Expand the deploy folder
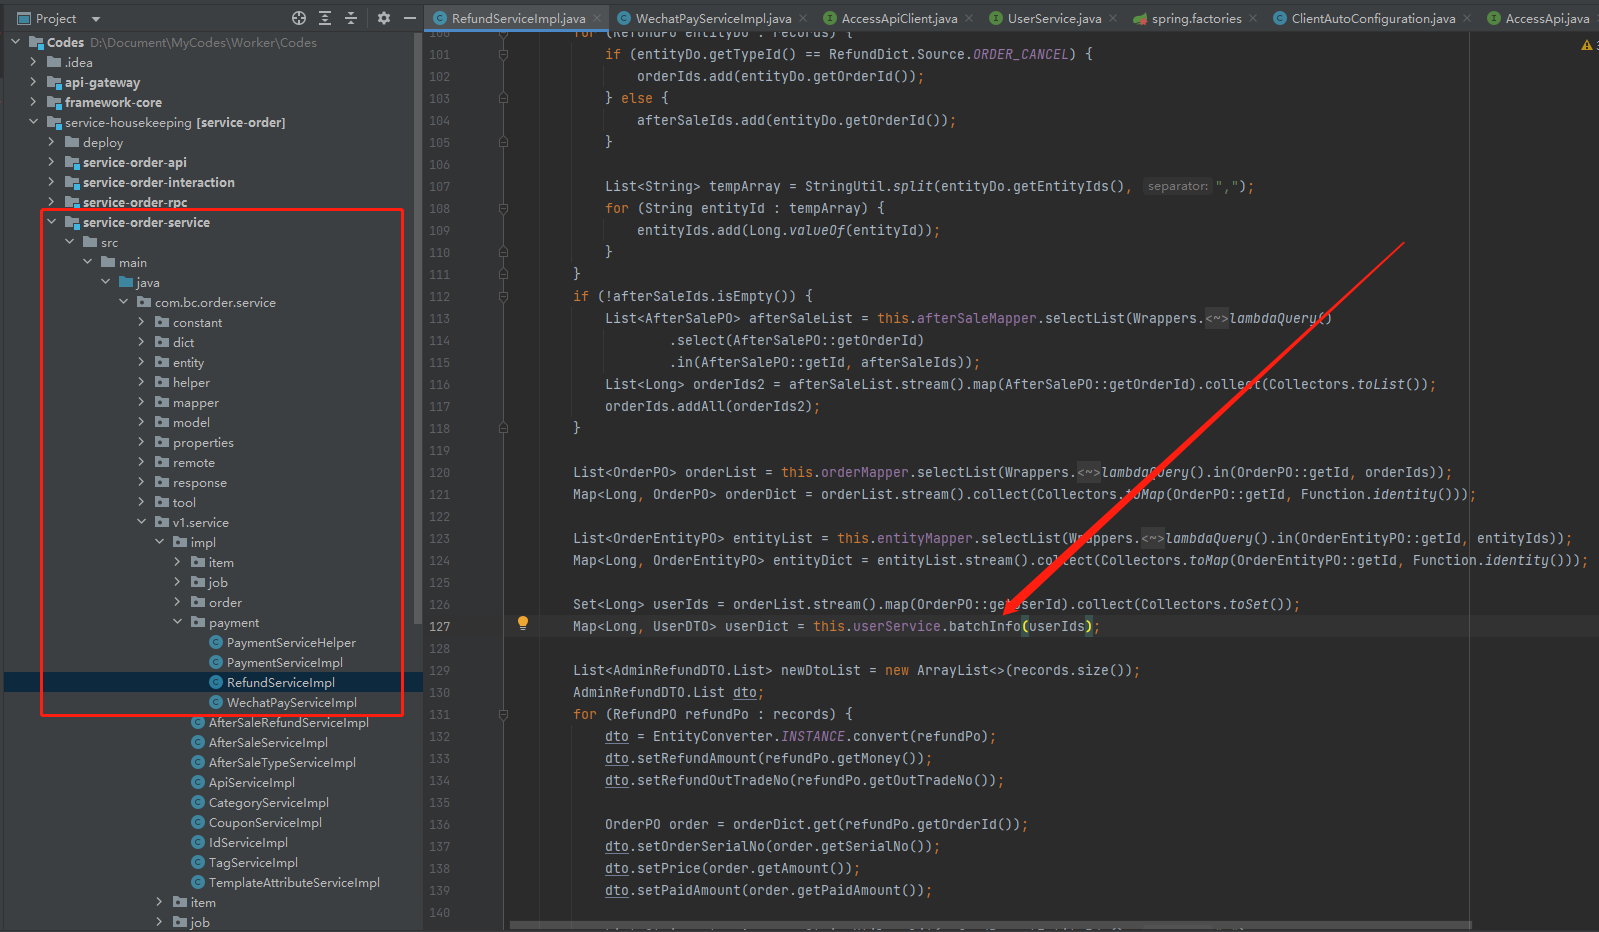Image resolution: width=1599 pixels, height=932 pixels. point(51,142)
